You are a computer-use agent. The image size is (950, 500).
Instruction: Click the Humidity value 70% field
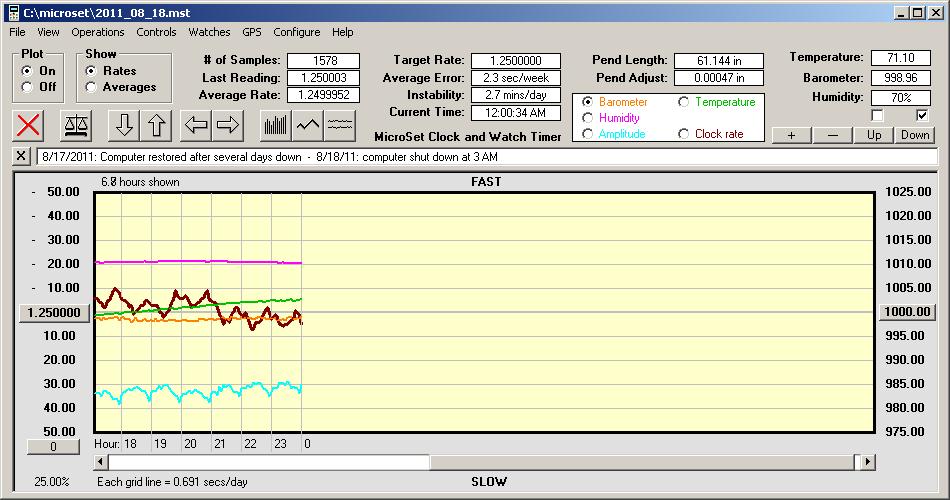click(x=900, y=97)
